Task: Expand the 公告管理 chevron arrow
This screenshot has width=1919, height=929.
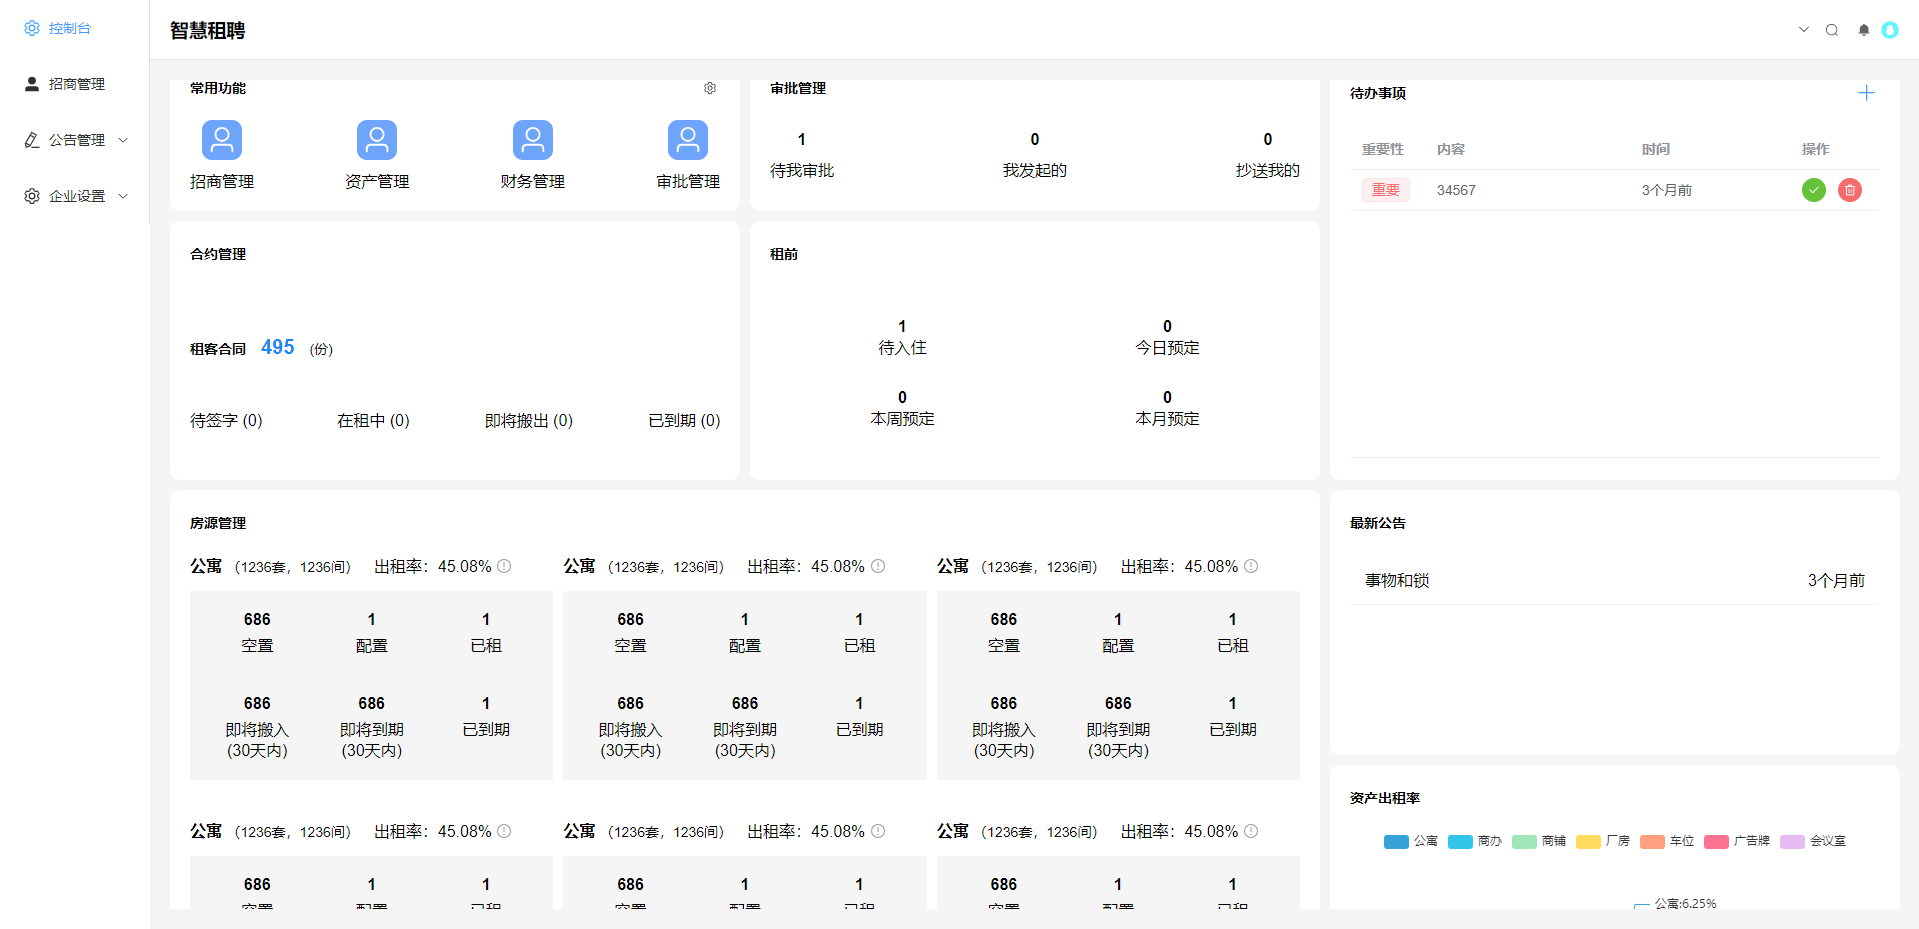Action: point(123,140)
